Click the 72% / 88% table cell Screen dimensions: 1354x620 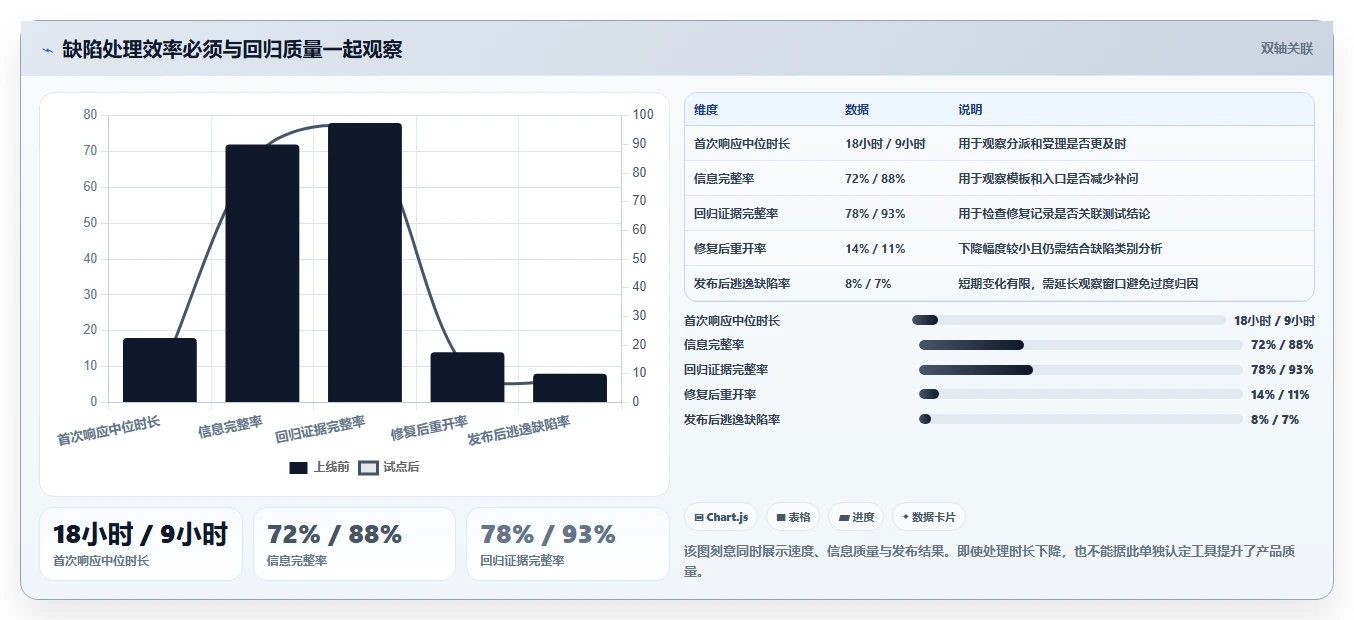coord(875,179)
